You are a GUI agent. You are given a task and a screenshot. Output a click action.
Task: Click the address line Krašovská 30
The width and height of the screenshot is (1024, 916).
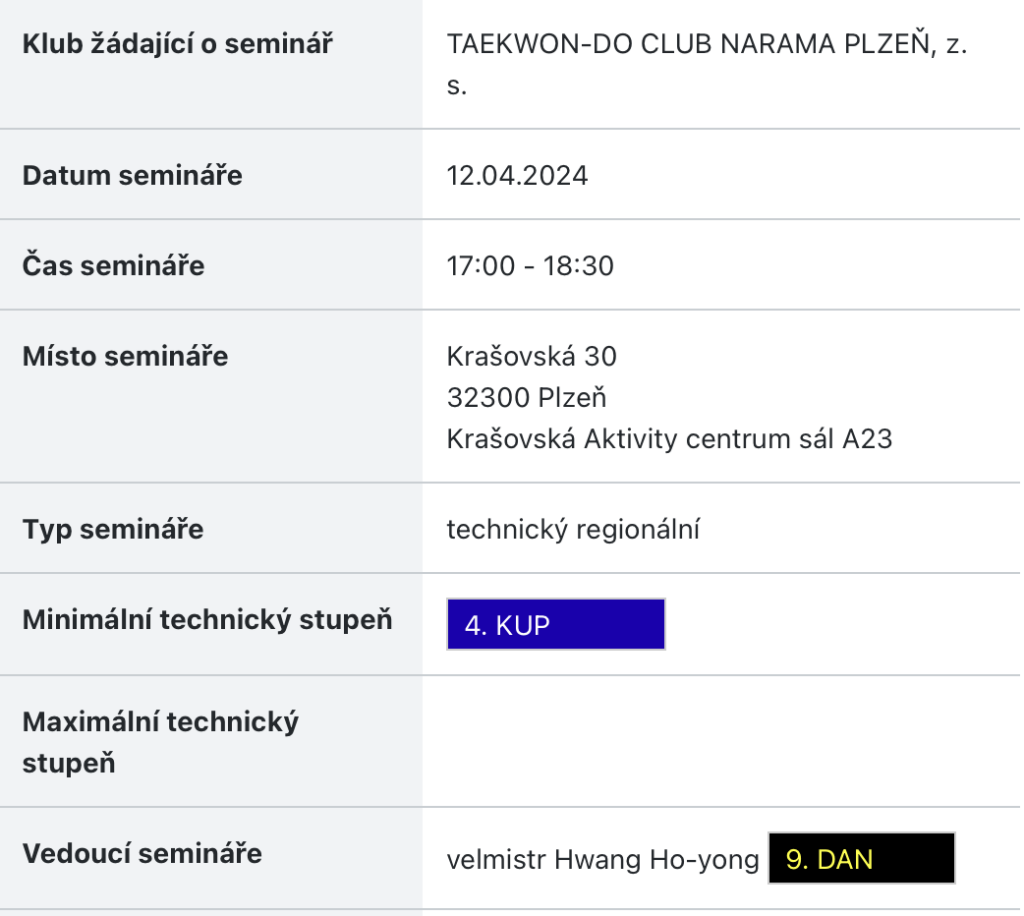(532, 356)
